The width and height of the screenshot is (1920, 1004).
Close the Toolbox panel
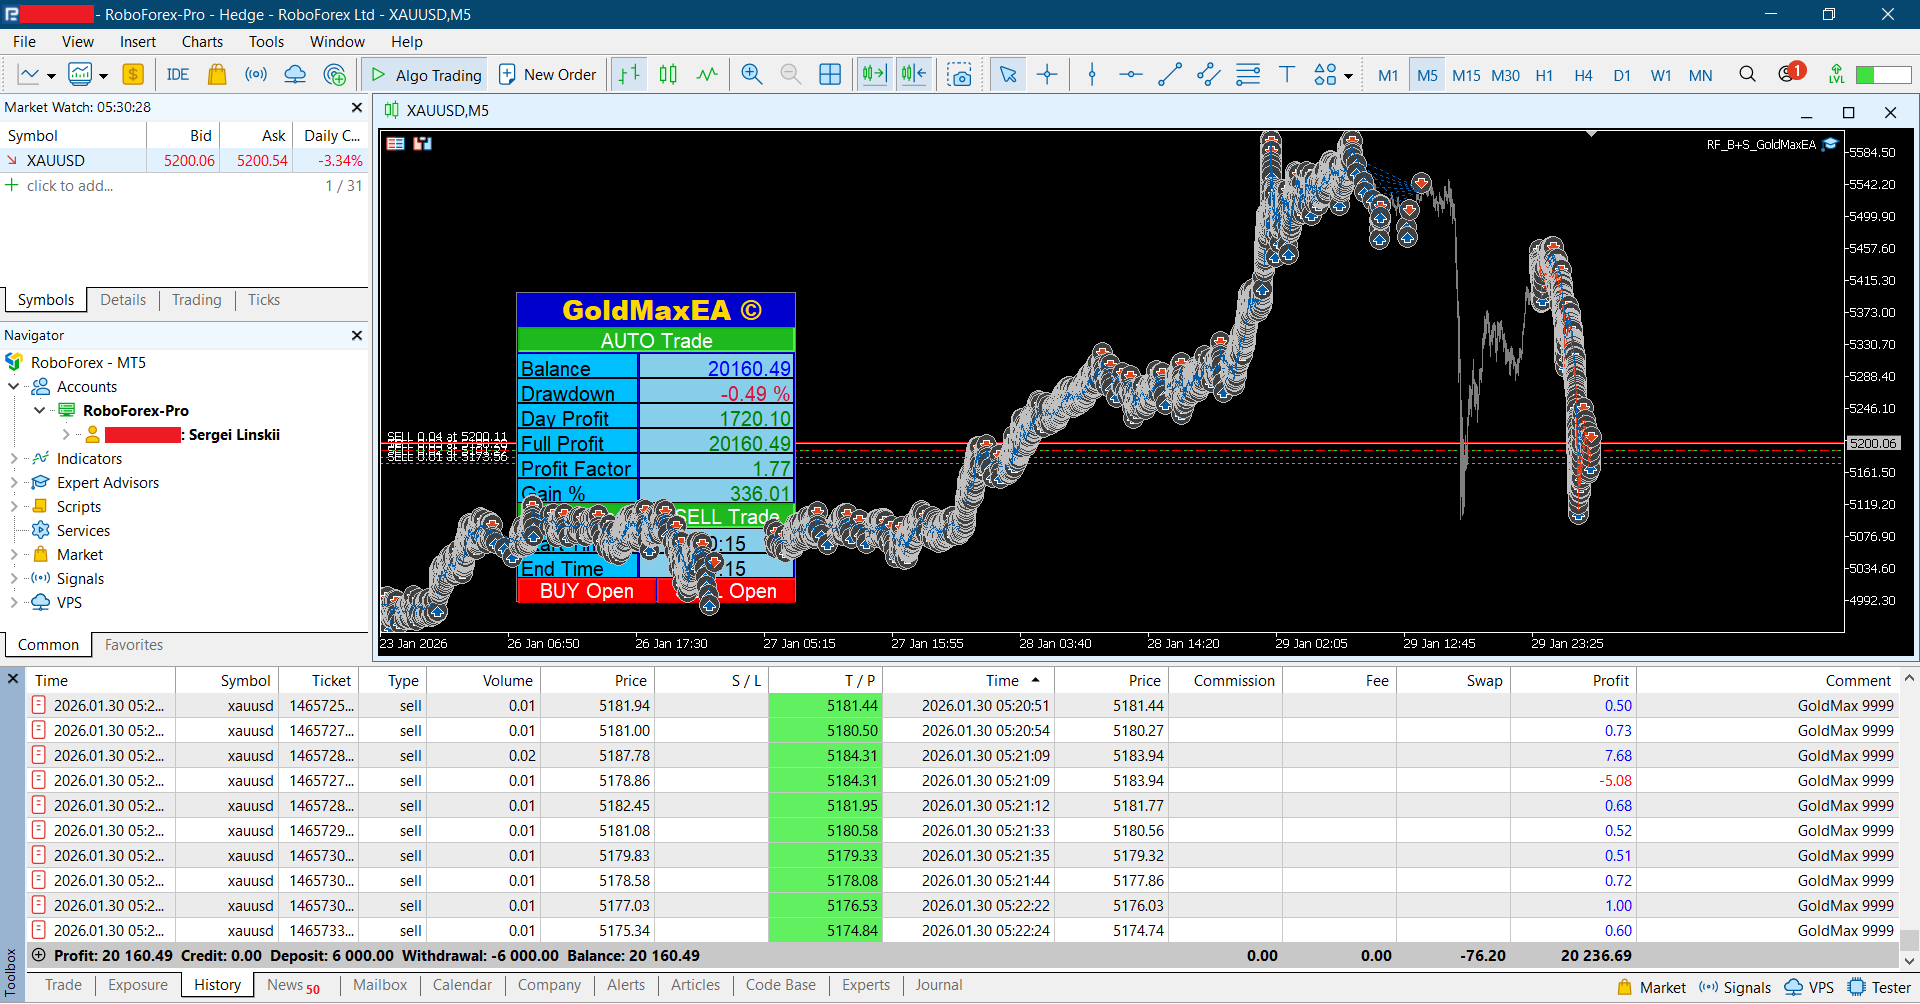pyautogui.click(x=13, y=678)
